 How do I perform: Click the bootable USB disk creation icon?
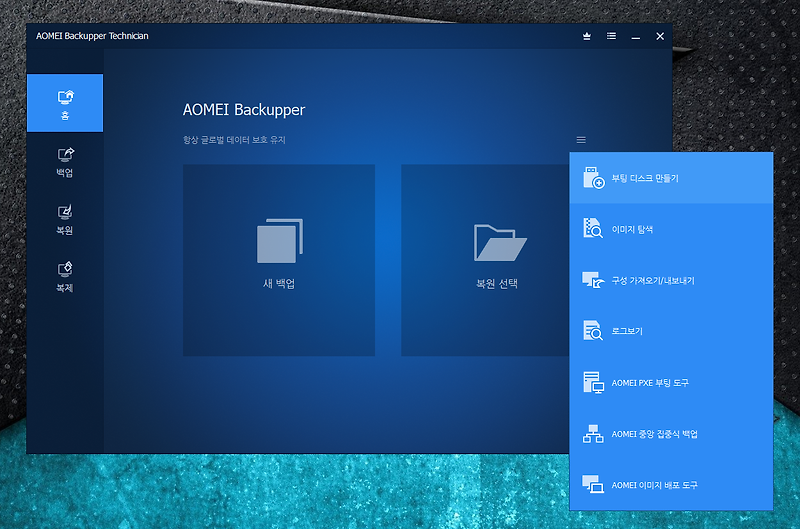pos(593,178)
